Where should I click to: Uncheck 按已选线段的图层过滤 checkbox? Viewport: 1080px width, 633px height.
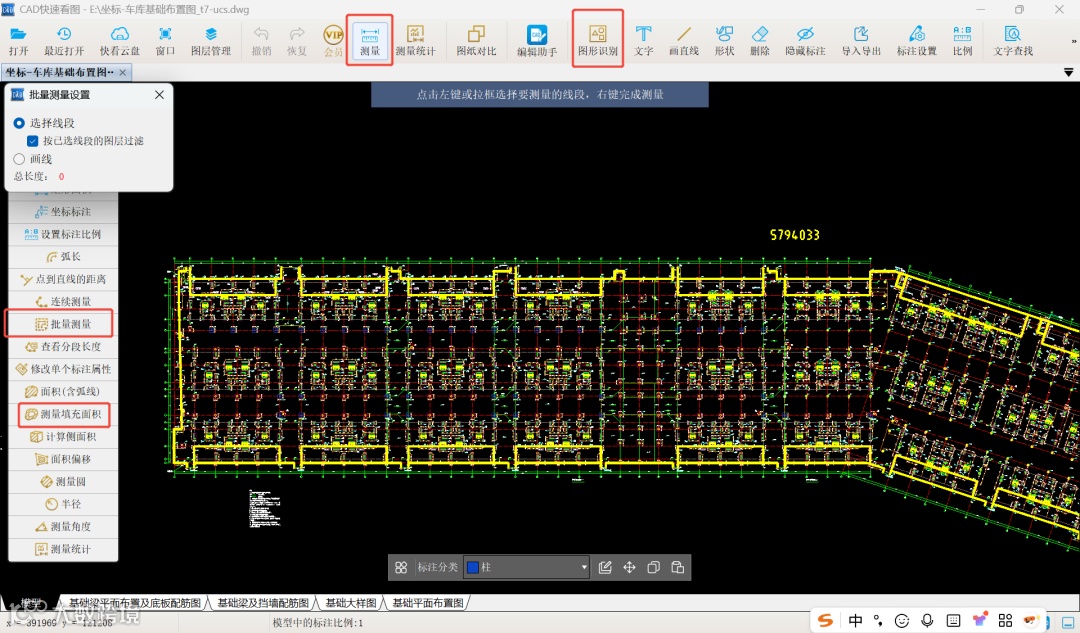pos(33,141)
